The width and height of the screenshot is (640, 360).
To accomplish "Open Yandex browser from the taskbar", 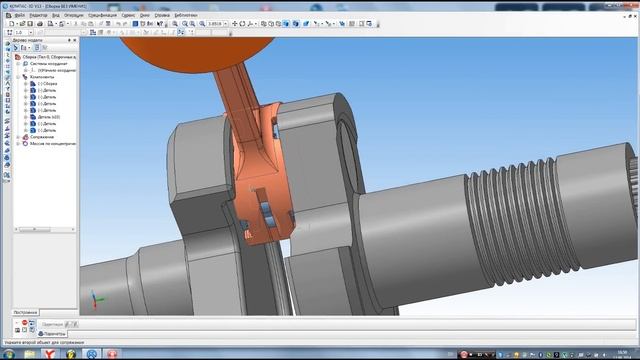I will [50, 353].
